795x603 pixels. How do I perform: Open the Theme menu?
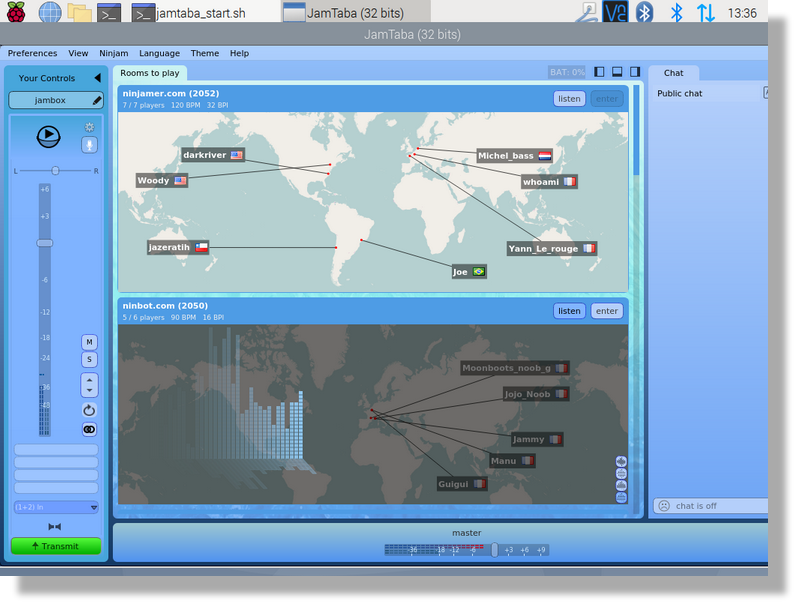[x=205, y=53]
